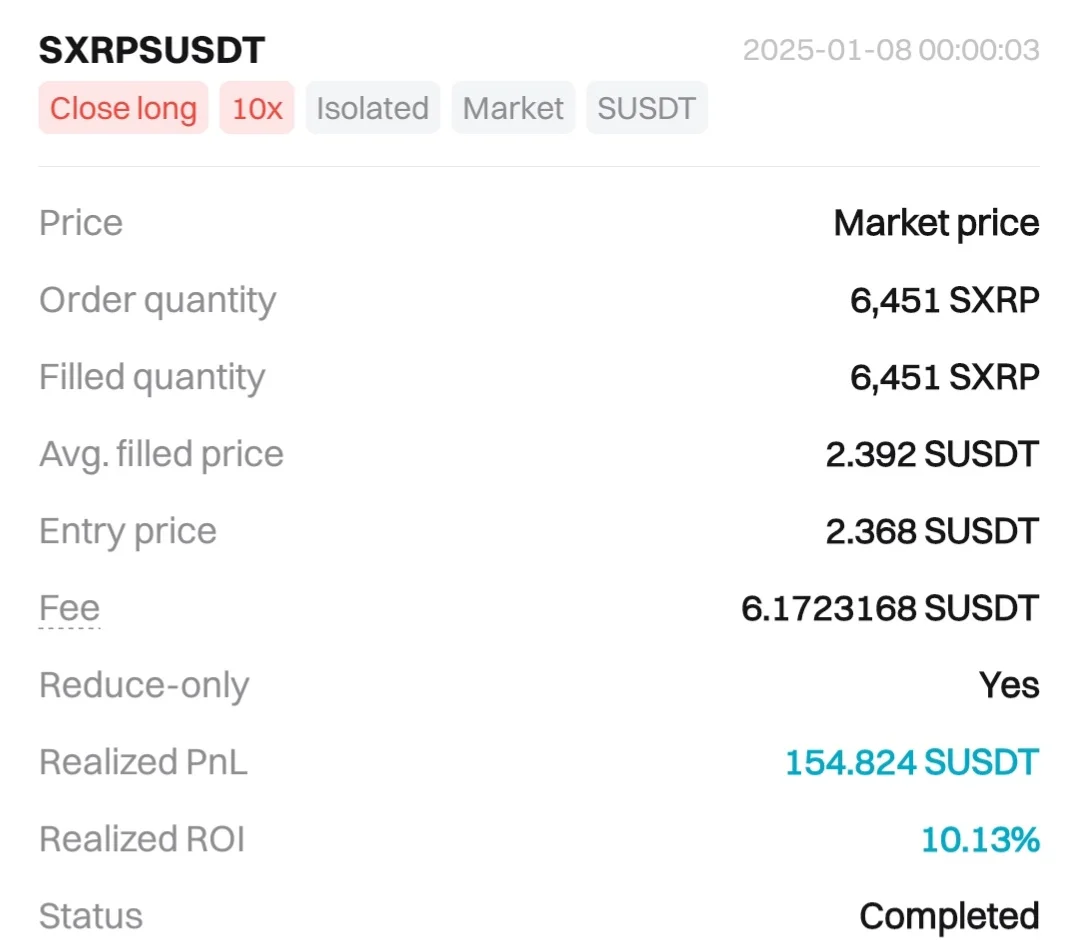Screen dimensions: 1065x940
Task: Click the Realized PnL amount 154.824 SUSDT
Action: coord(911,762)
